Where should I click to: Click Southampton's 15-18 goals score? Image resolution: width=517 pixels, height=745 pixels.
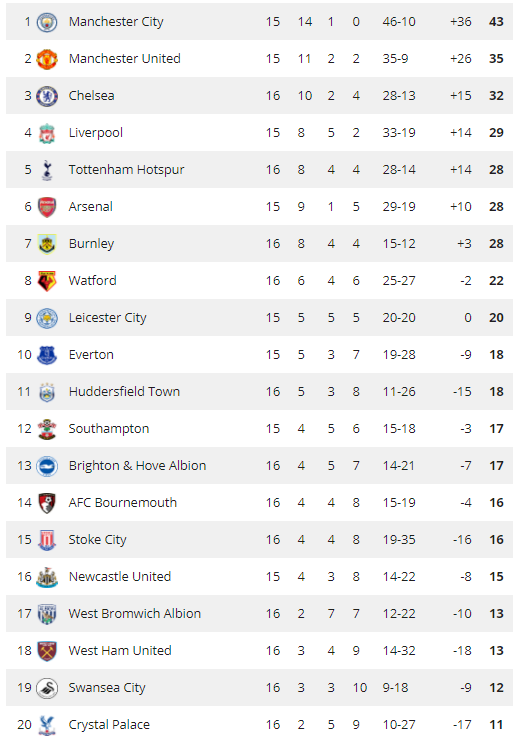(399, 429)
